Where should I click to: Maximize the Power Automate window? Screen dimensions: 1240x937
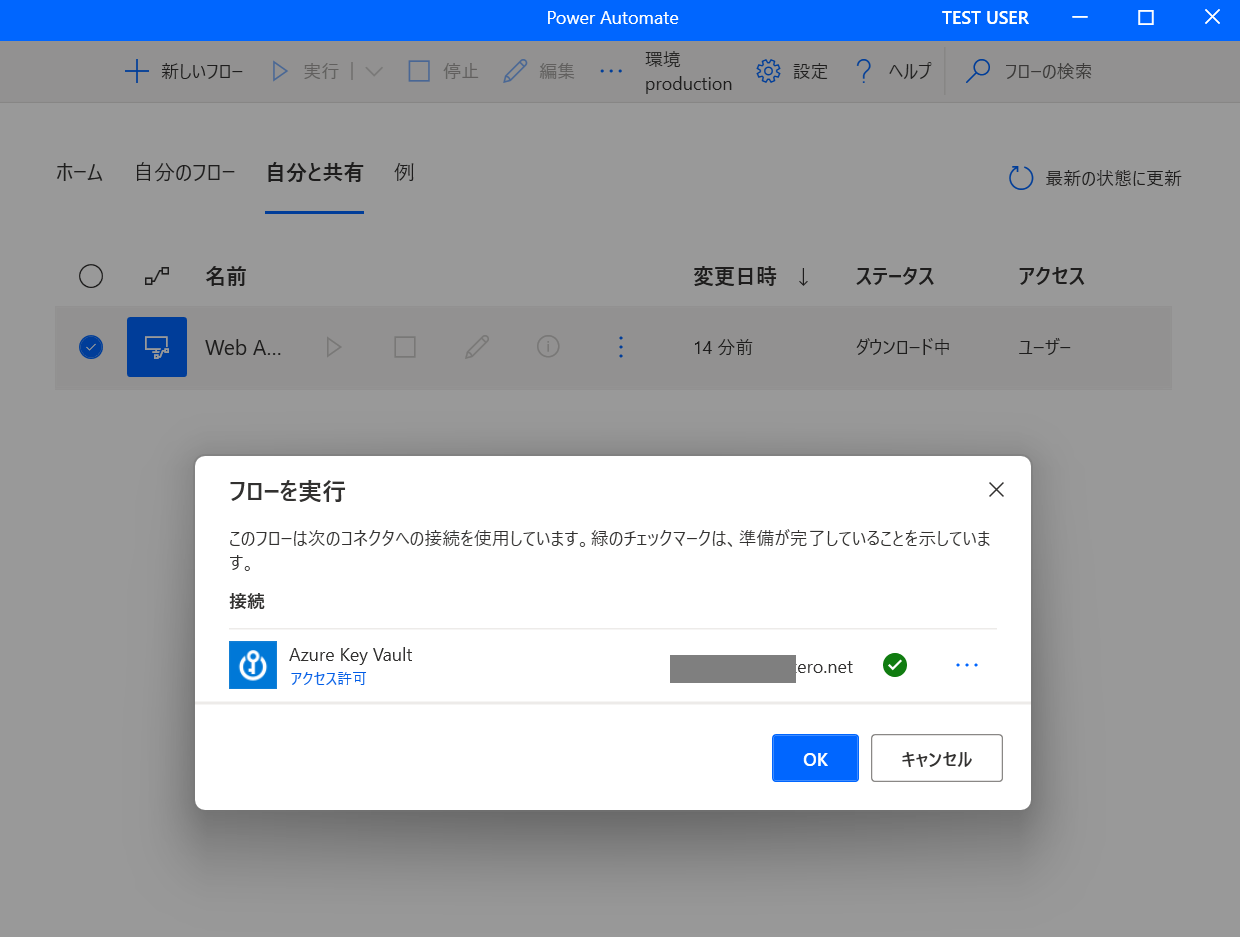point(1146,18)
